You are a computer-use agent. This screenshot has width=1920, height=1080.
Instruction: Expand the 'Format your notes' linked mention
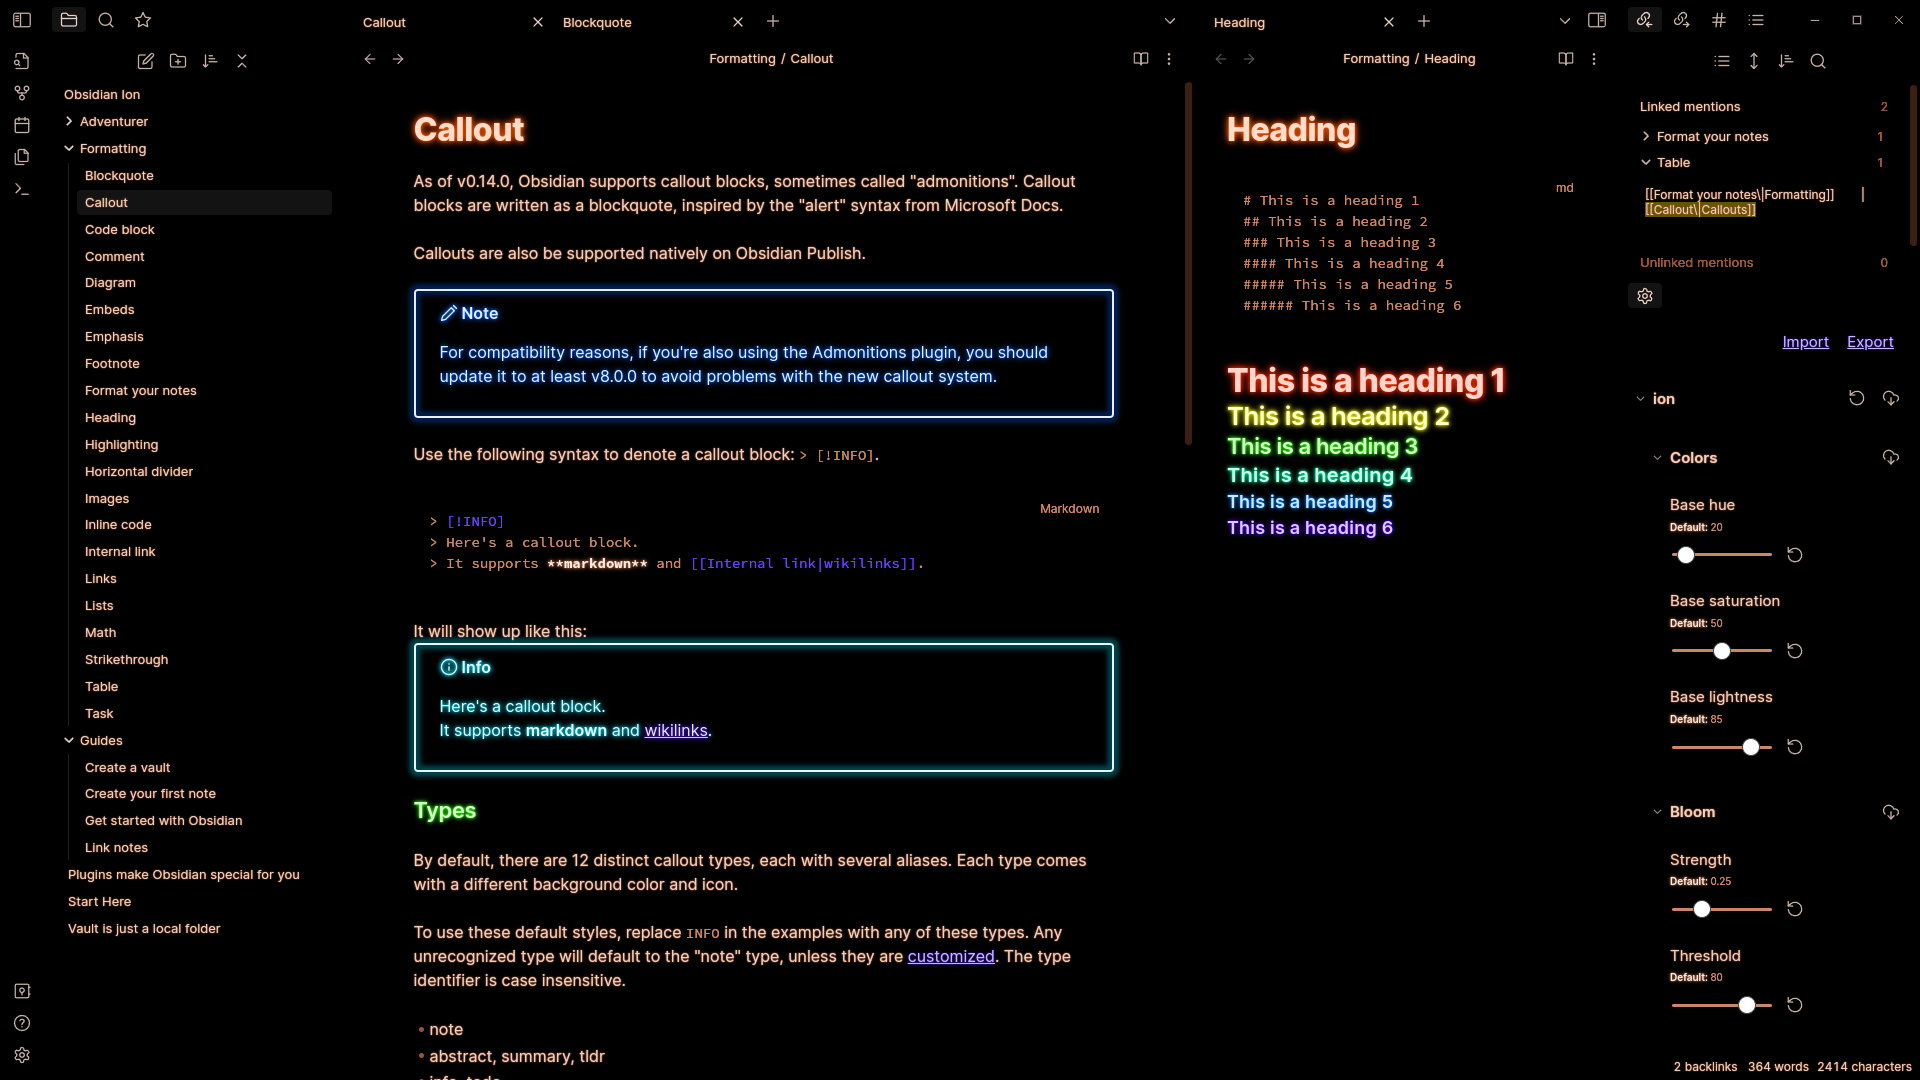pyautogui.click(x=1646, y=136)
